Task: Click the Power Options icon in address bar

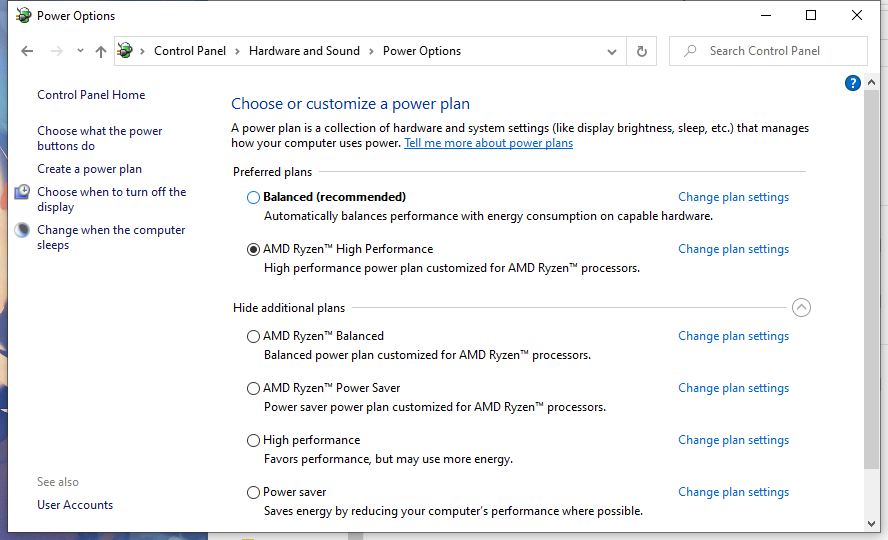Action: click(x=125, y=51)
